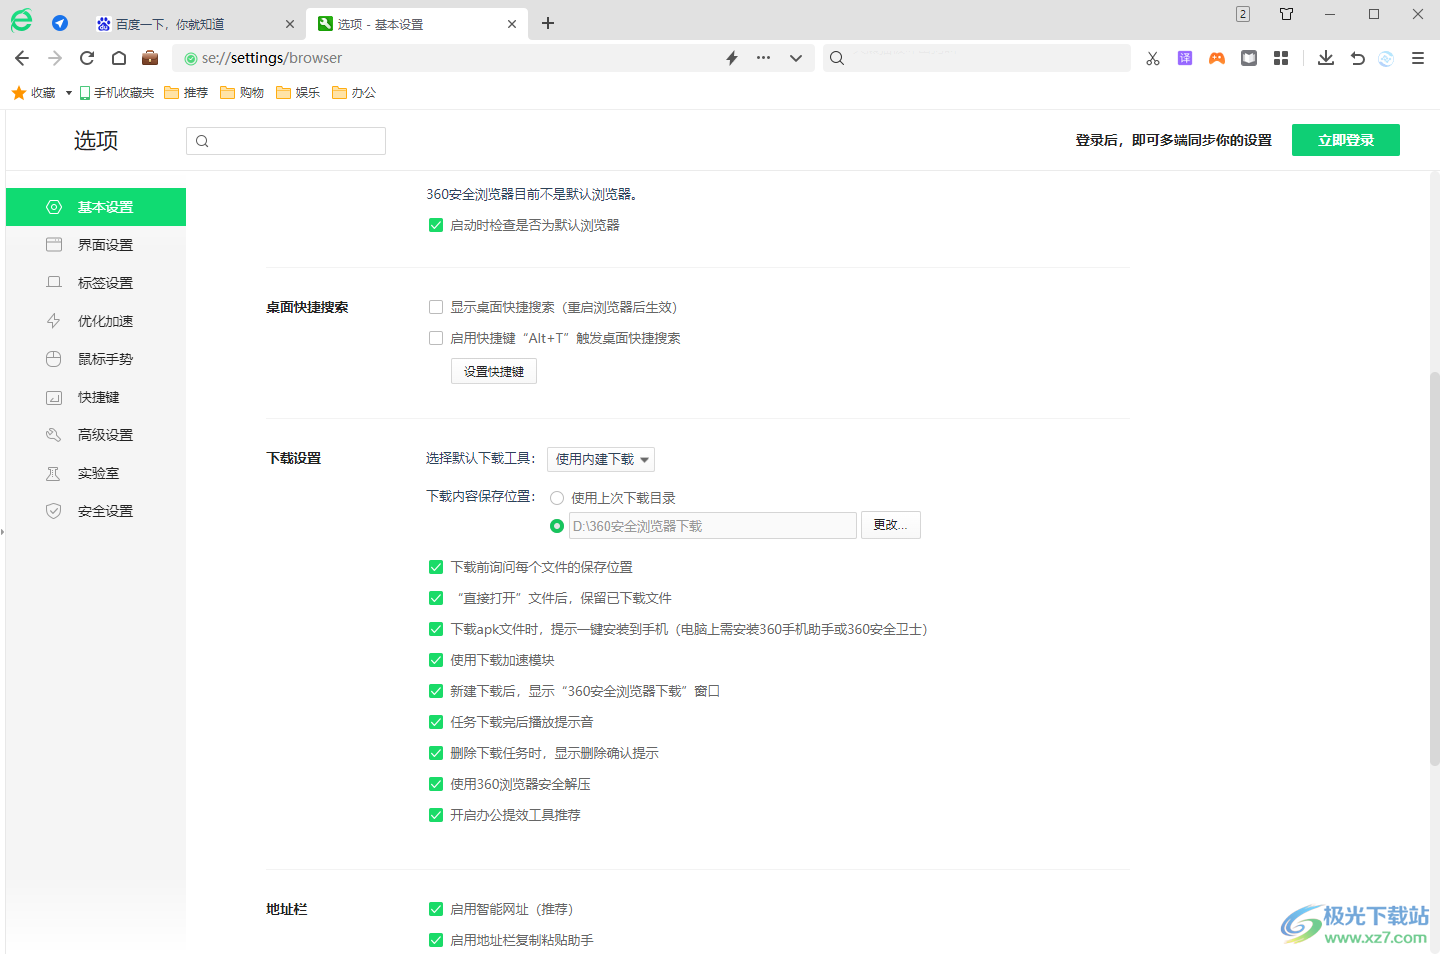Click the browser back arrow
This screenshot has width=1440, height=954.
coord(22,58)
